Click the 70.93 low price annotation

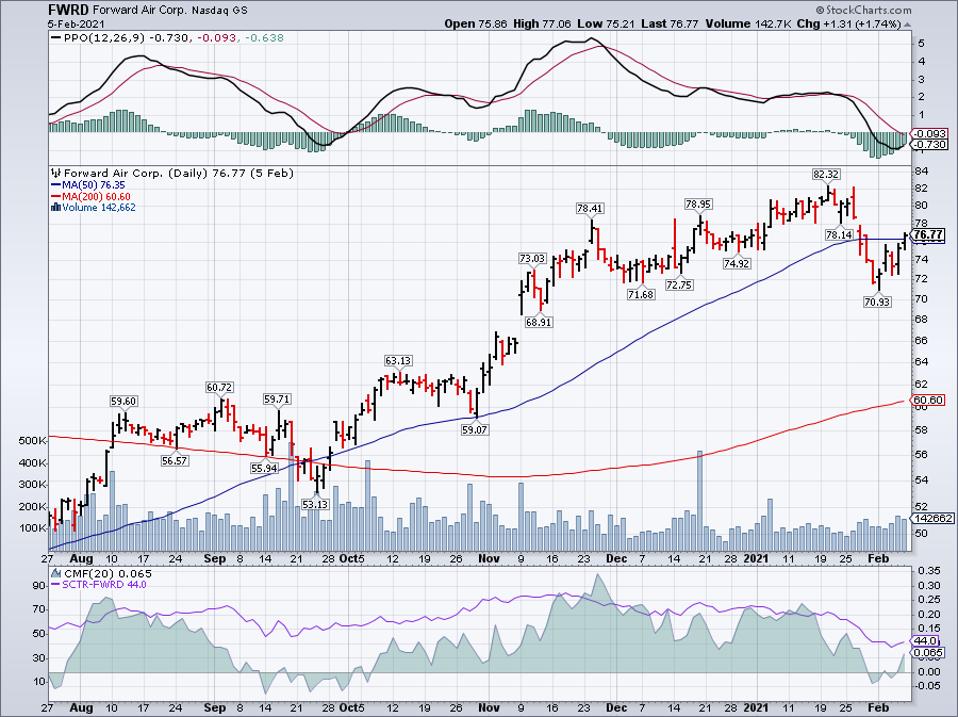877,301
